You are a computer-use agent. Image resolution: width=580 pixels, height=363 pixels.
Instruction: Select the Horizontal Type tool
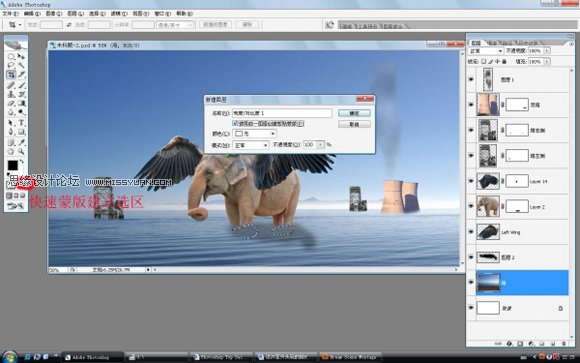point(21,122)
